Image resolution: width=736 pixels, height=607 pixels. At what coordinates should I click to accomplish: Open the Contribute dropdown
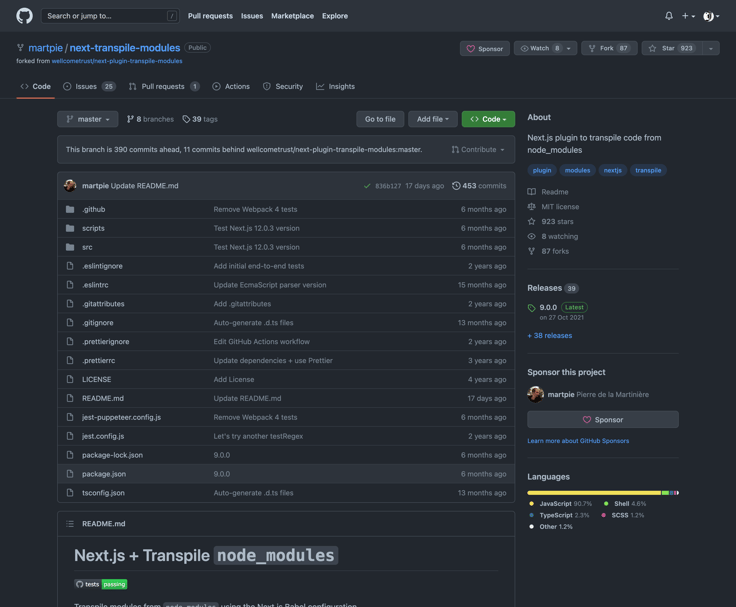click(478, 149)
